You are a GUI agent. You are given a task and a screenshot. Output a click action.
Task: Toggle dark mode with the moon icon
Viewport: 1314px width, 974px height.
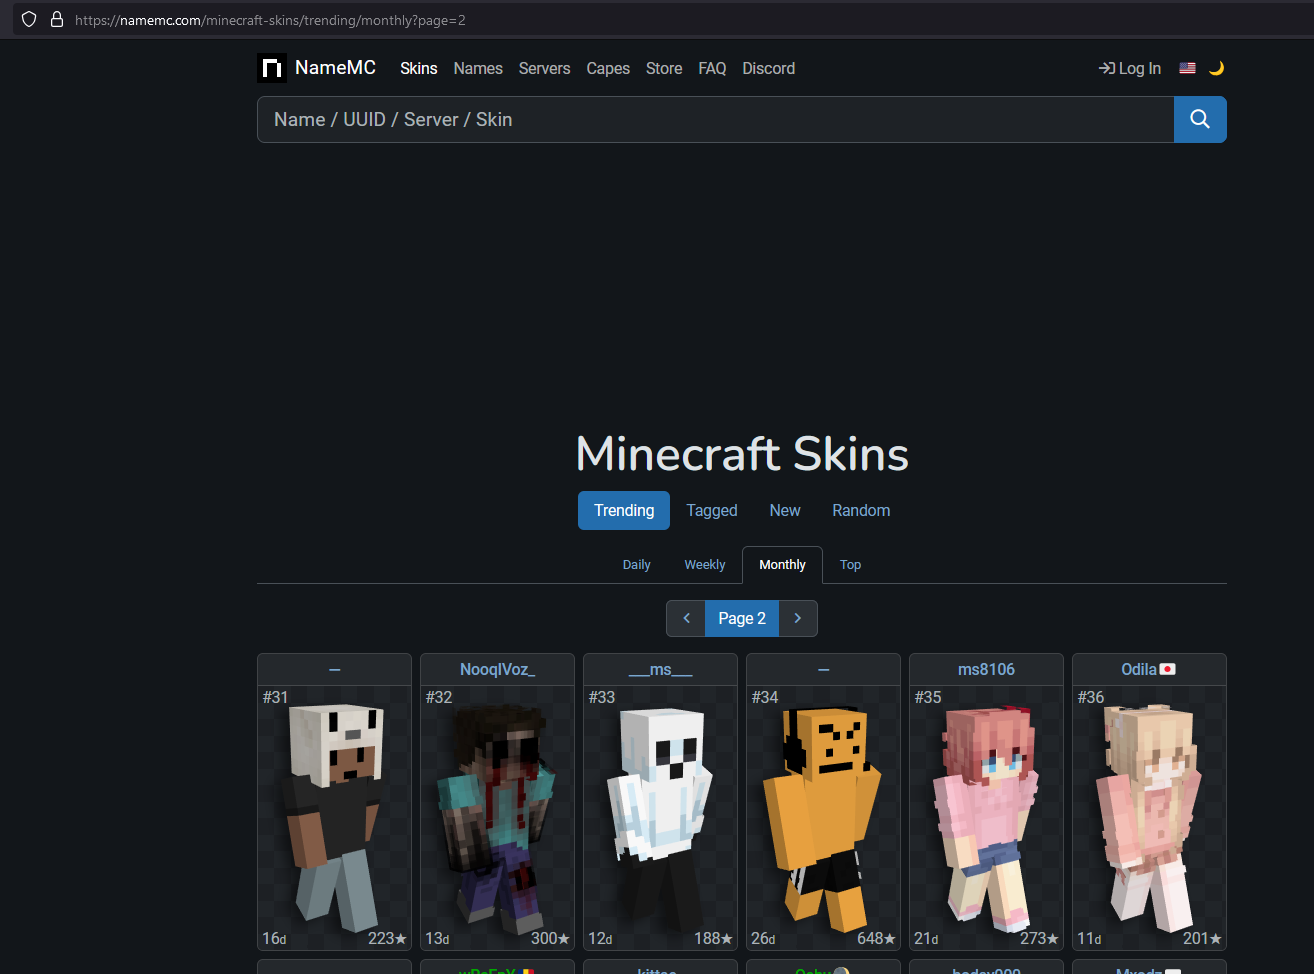pyautogui.click(x=1216, y=68)
